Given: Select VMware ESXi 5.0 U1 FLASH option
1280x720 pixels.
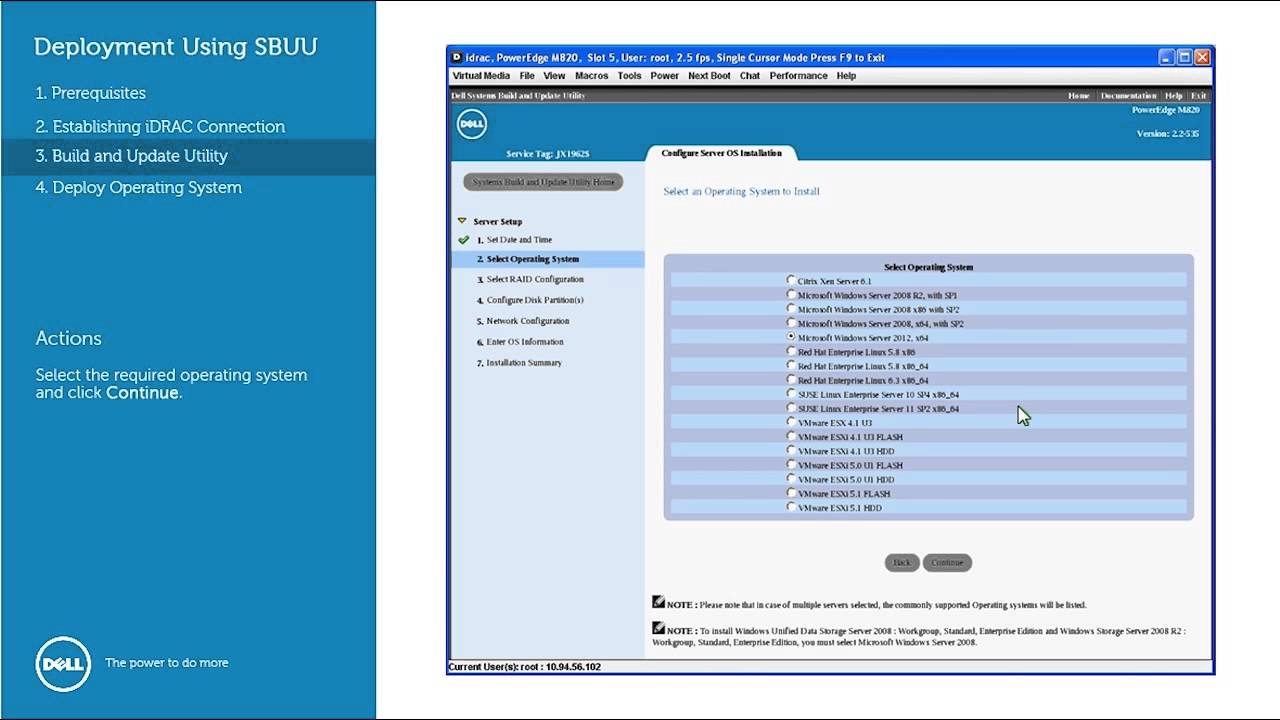Looking at the screenshot, I should [792, 465].
